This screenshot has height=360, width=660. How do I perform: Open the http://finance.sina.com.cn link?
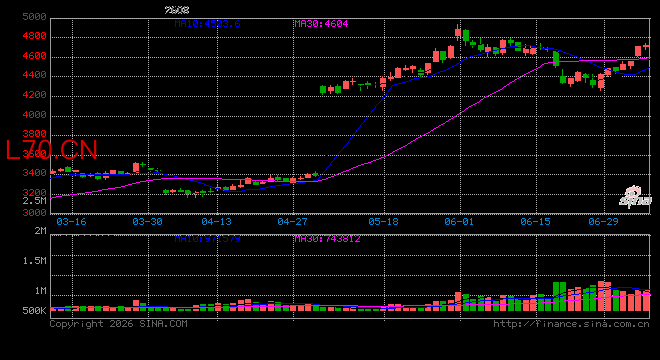click(571, 324)
